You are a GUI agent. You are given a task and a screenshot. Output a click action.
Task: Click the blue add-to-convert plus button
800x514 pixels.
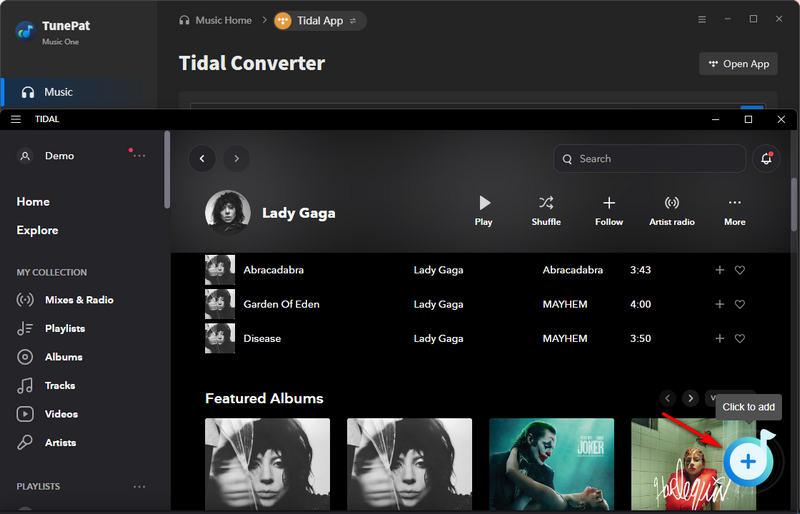point(746,460)
